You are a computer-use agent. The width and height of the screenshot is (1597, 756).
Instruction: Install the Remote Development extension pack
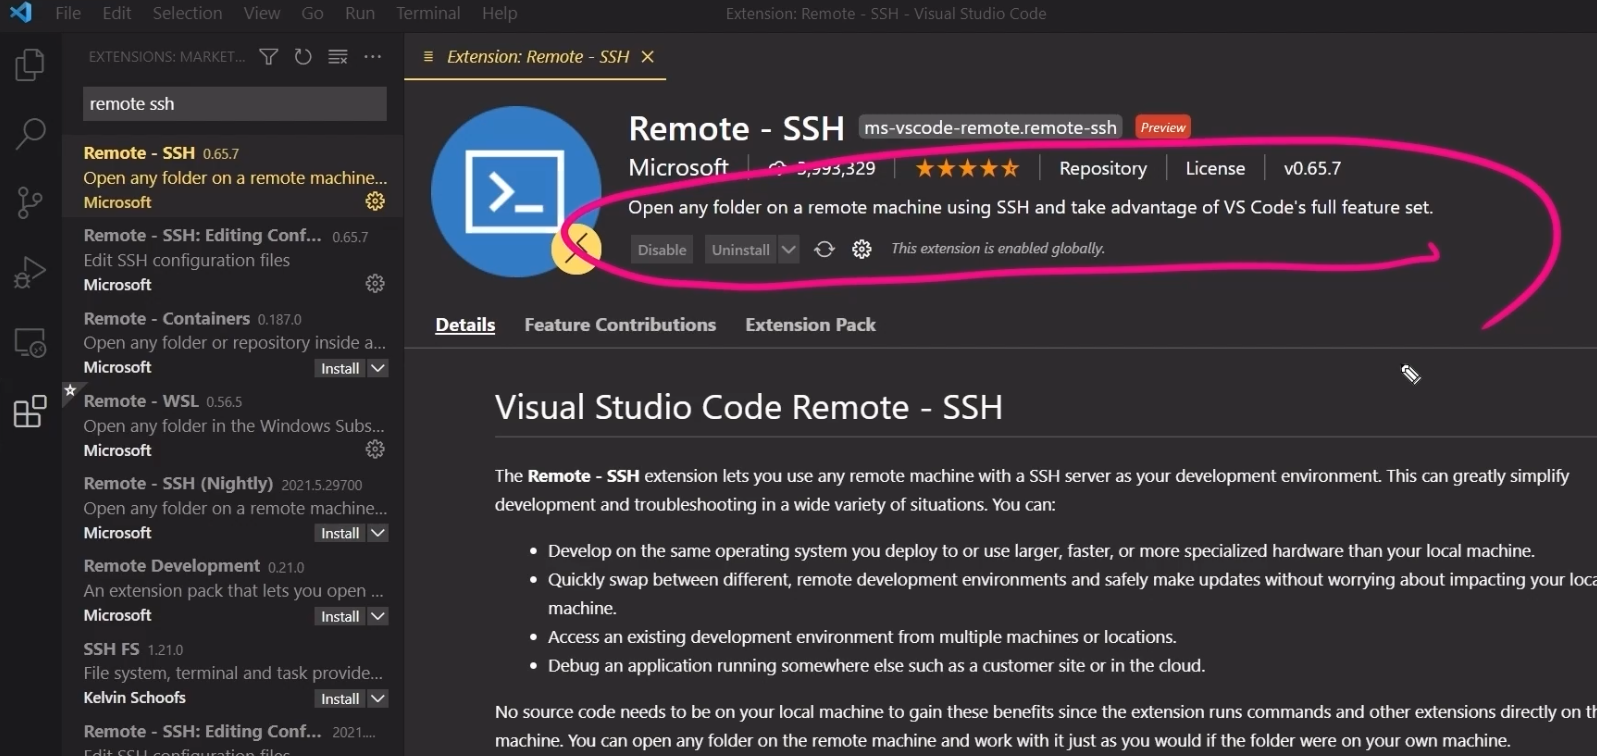point(340,616)
